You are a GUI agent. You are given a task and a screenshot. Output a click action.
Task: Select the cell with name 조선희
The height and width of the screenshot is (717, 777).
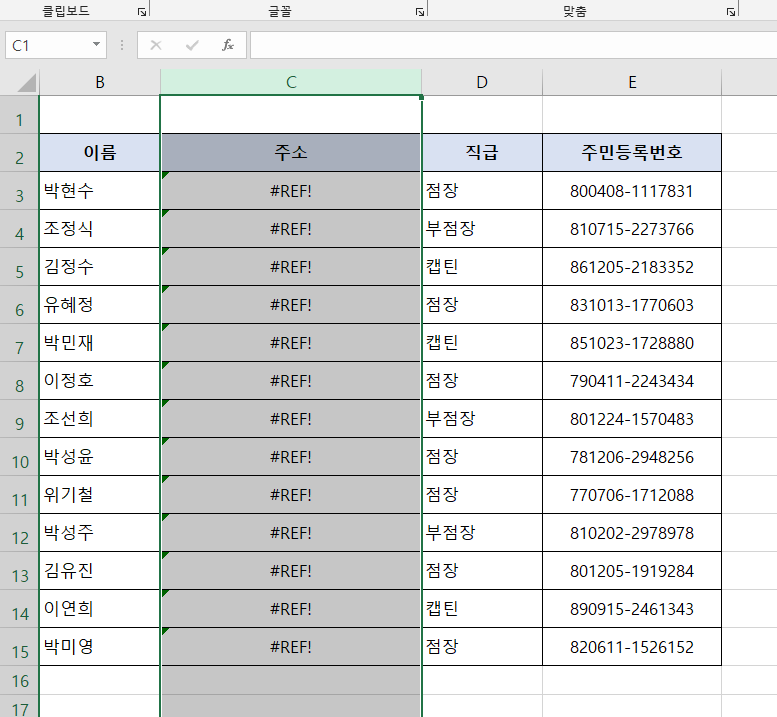[x=100, y=419]
